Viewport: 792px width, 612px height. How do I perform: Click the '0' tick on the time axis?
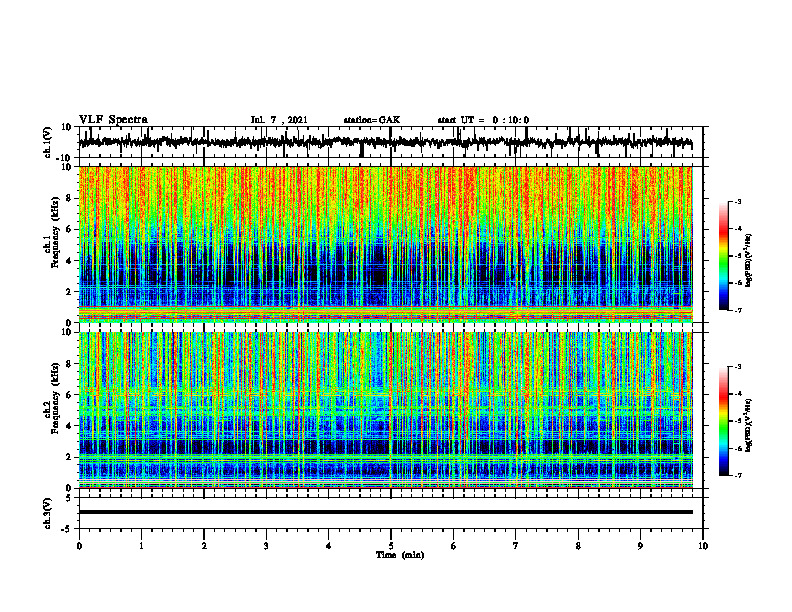tap(79, 546)
